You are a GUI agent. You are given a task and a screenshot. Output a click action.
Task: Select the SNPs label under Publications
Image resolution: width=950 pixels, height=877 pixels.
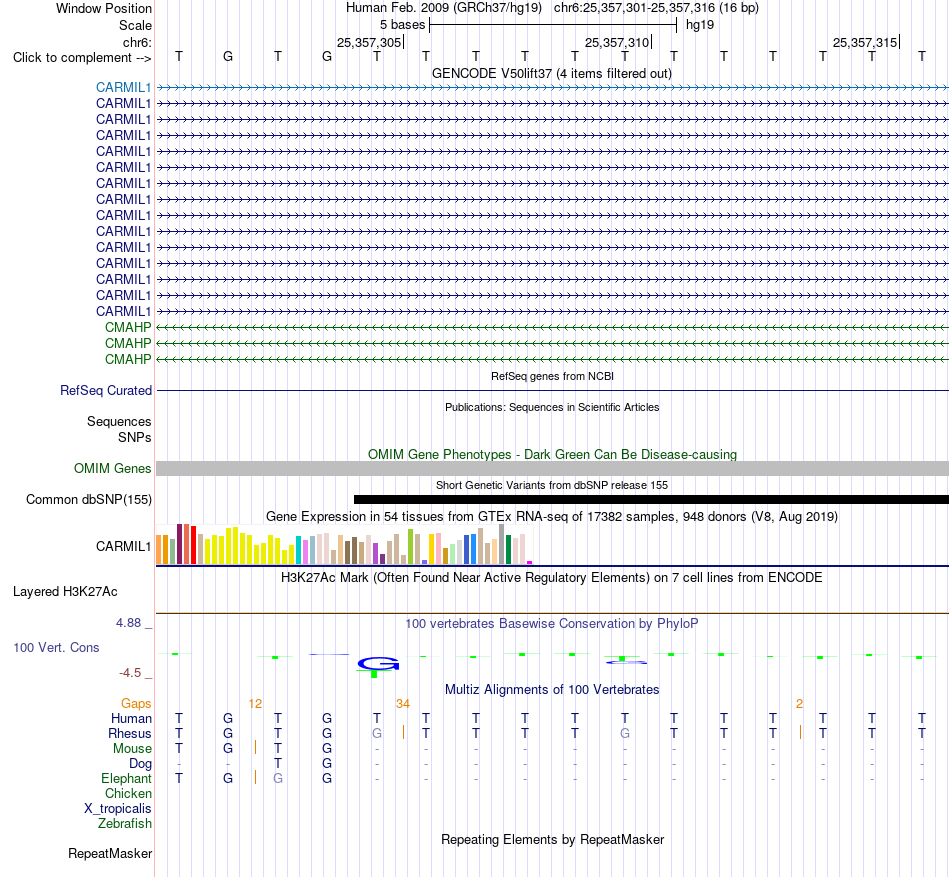(135, 437)
